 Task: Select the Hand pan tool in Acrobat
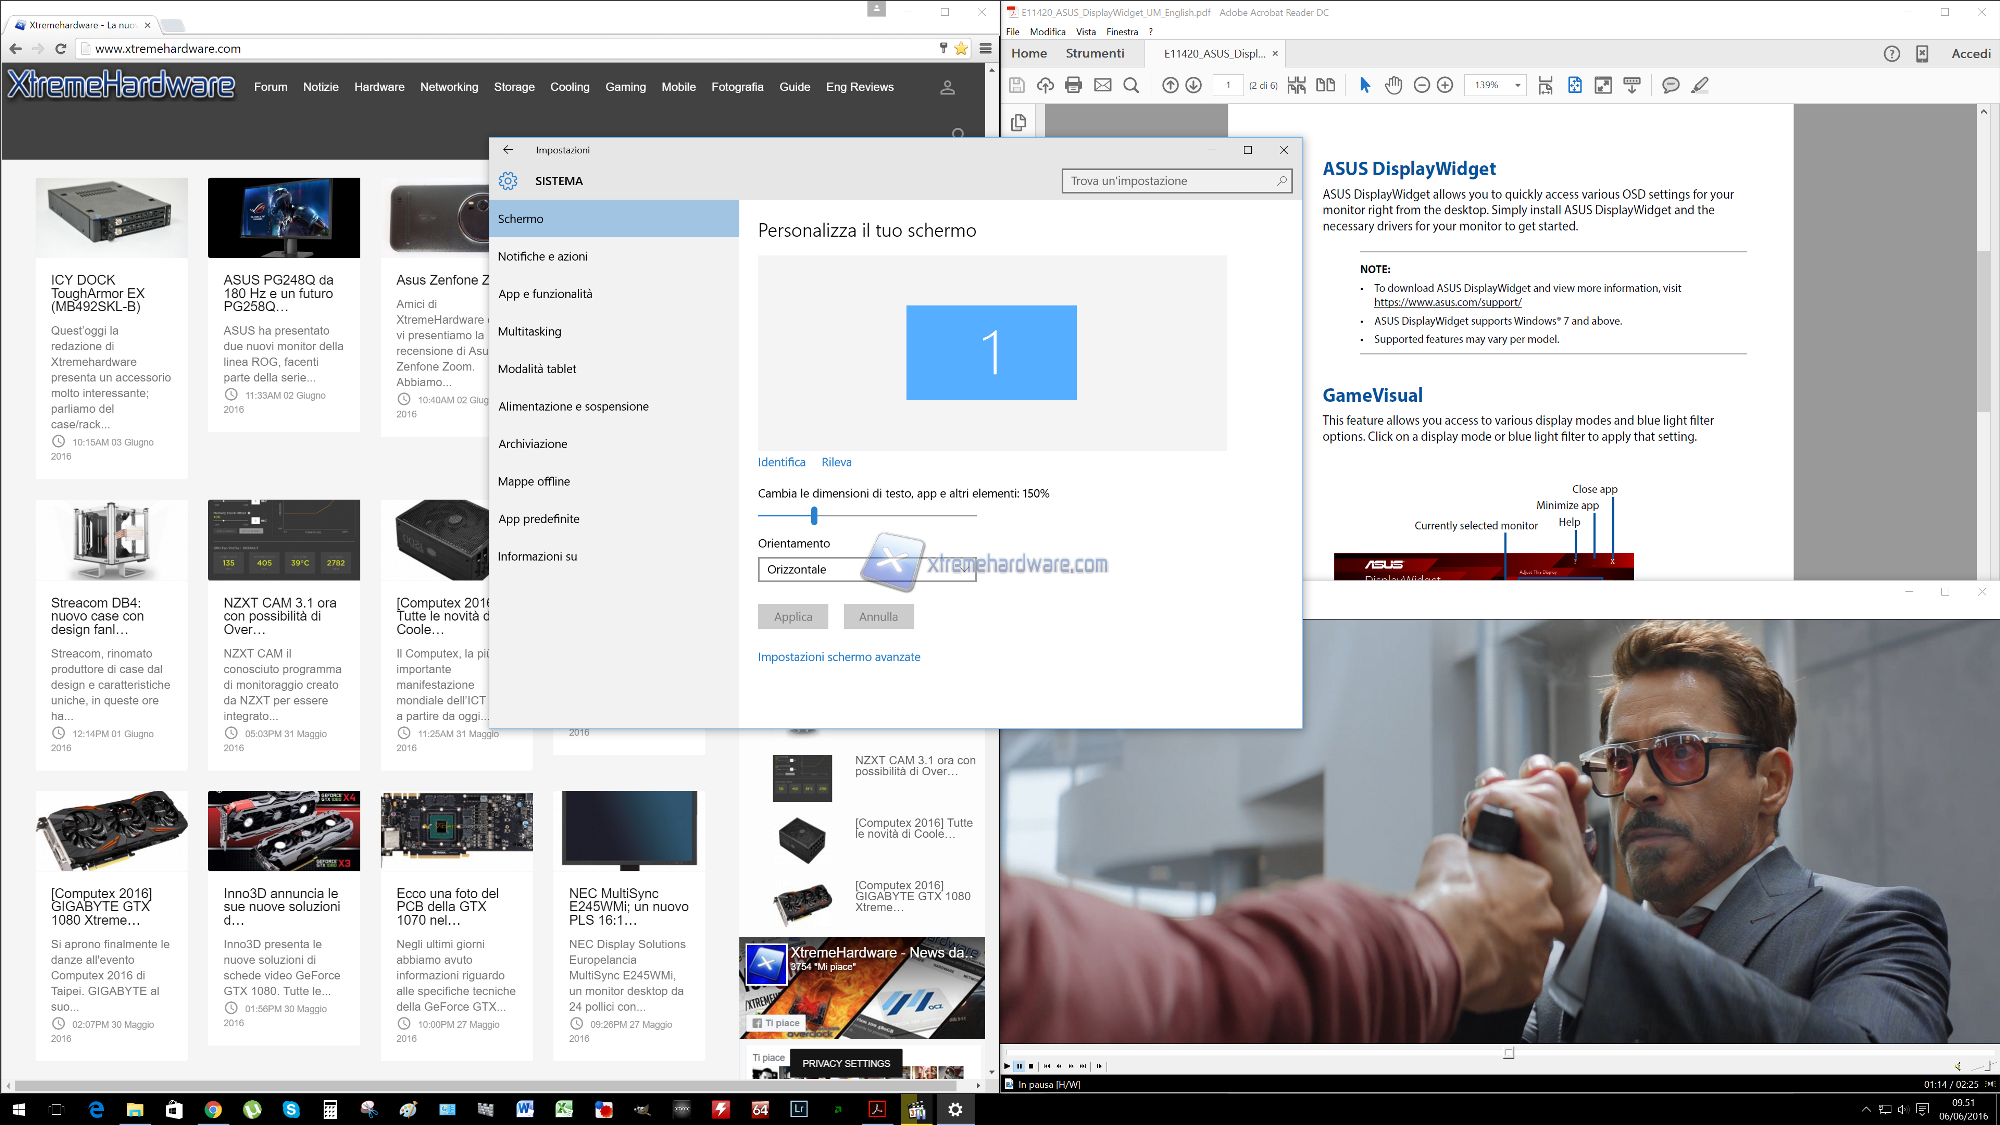point(1393,85)
